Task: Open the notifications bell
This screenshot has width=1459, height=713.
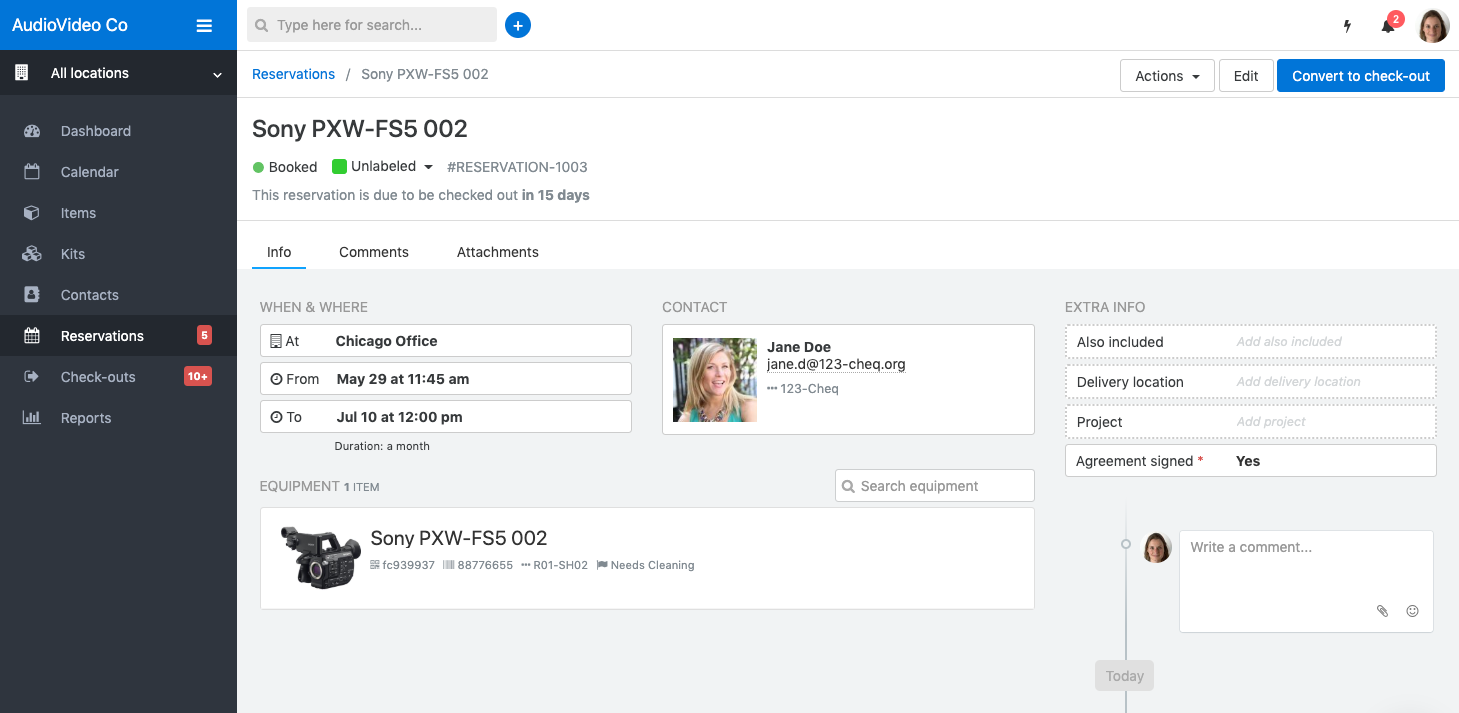Action: (x=1388, y=26)
